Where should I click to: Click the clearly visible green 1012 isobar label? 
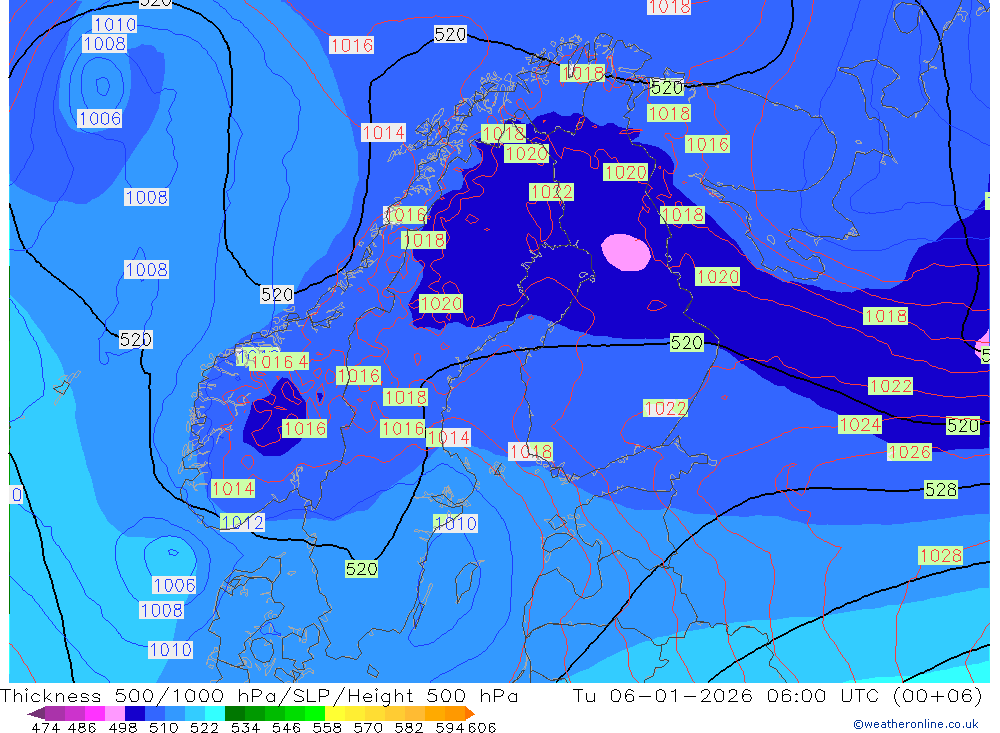point(242,522)
